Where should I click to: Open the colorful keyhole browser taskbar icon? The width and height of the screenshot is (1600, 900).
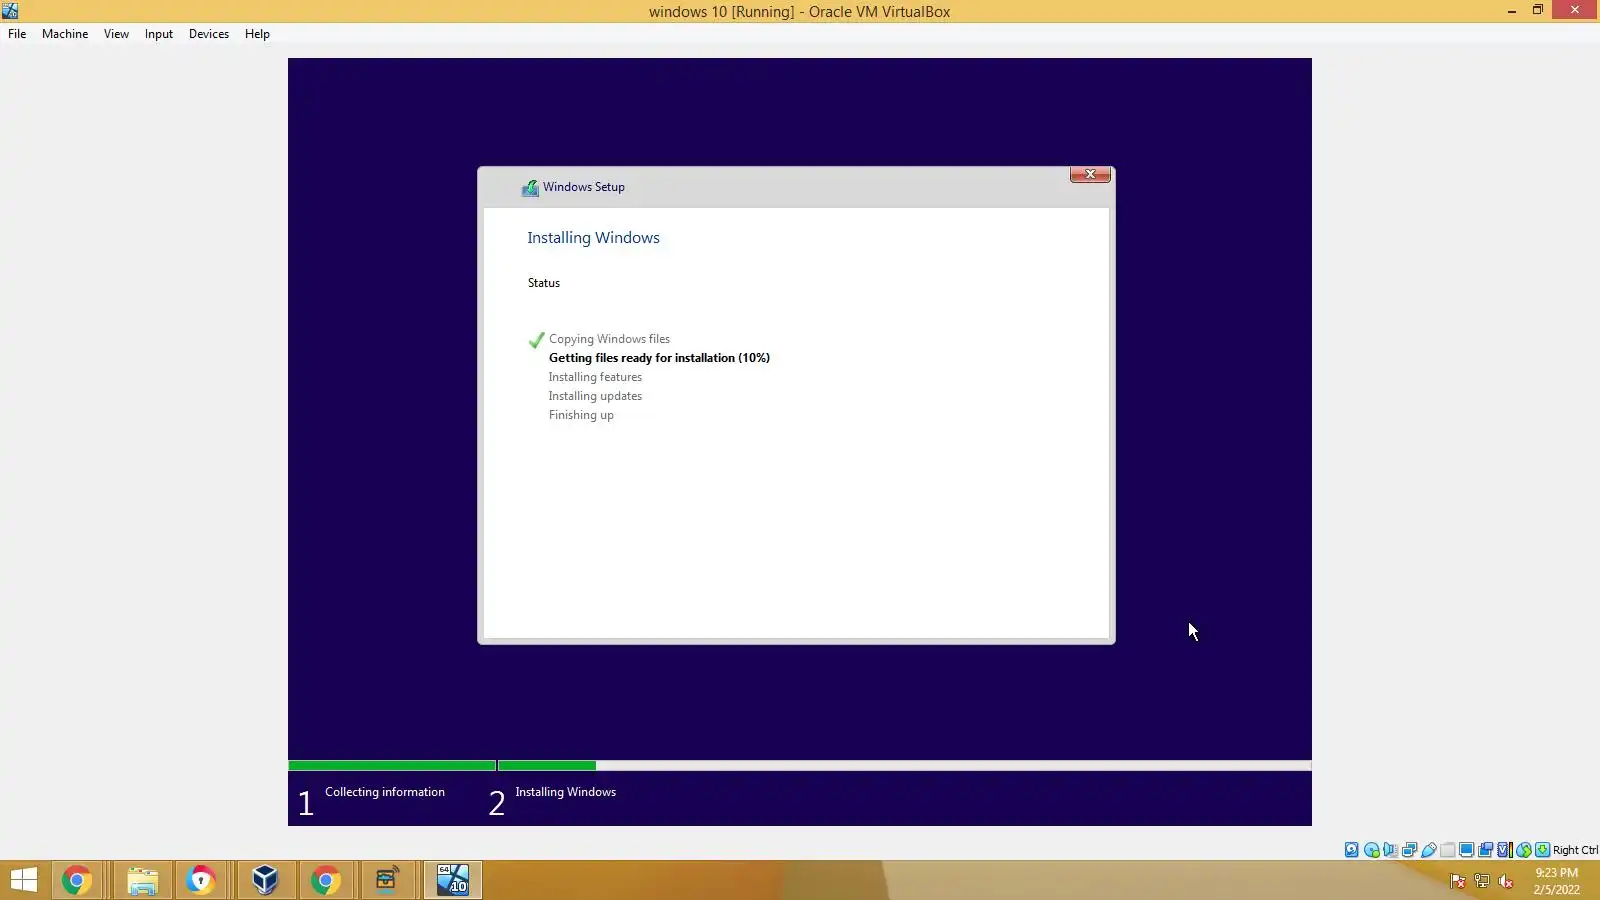pos(201,880)
